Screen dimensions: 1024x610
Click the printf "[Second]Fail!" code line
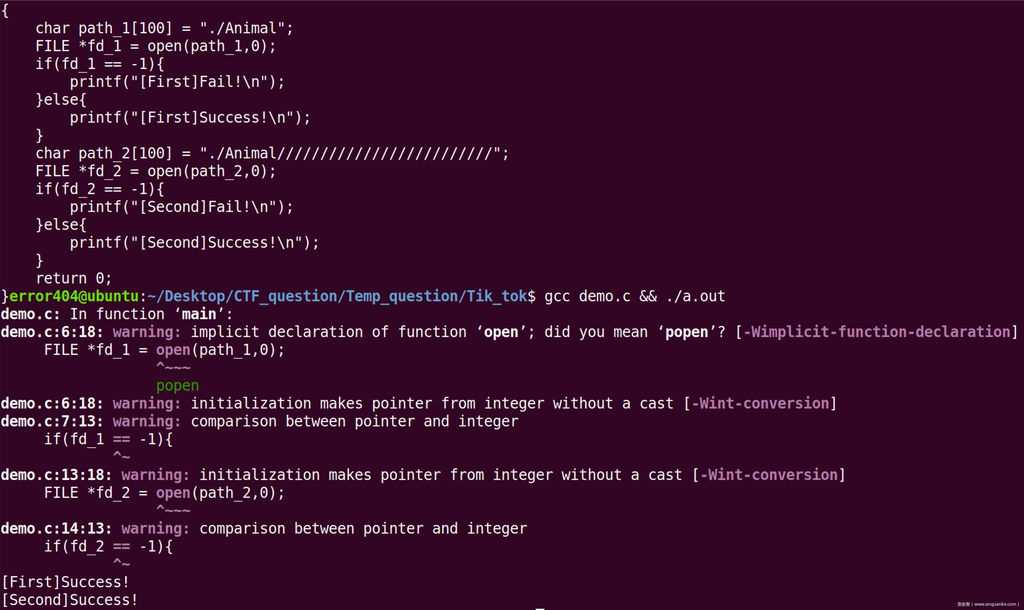click(181, 207)
